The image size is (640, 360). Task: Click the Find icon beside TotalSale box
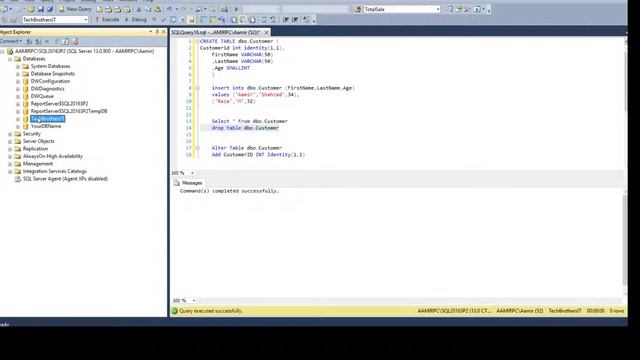(358, 9)
